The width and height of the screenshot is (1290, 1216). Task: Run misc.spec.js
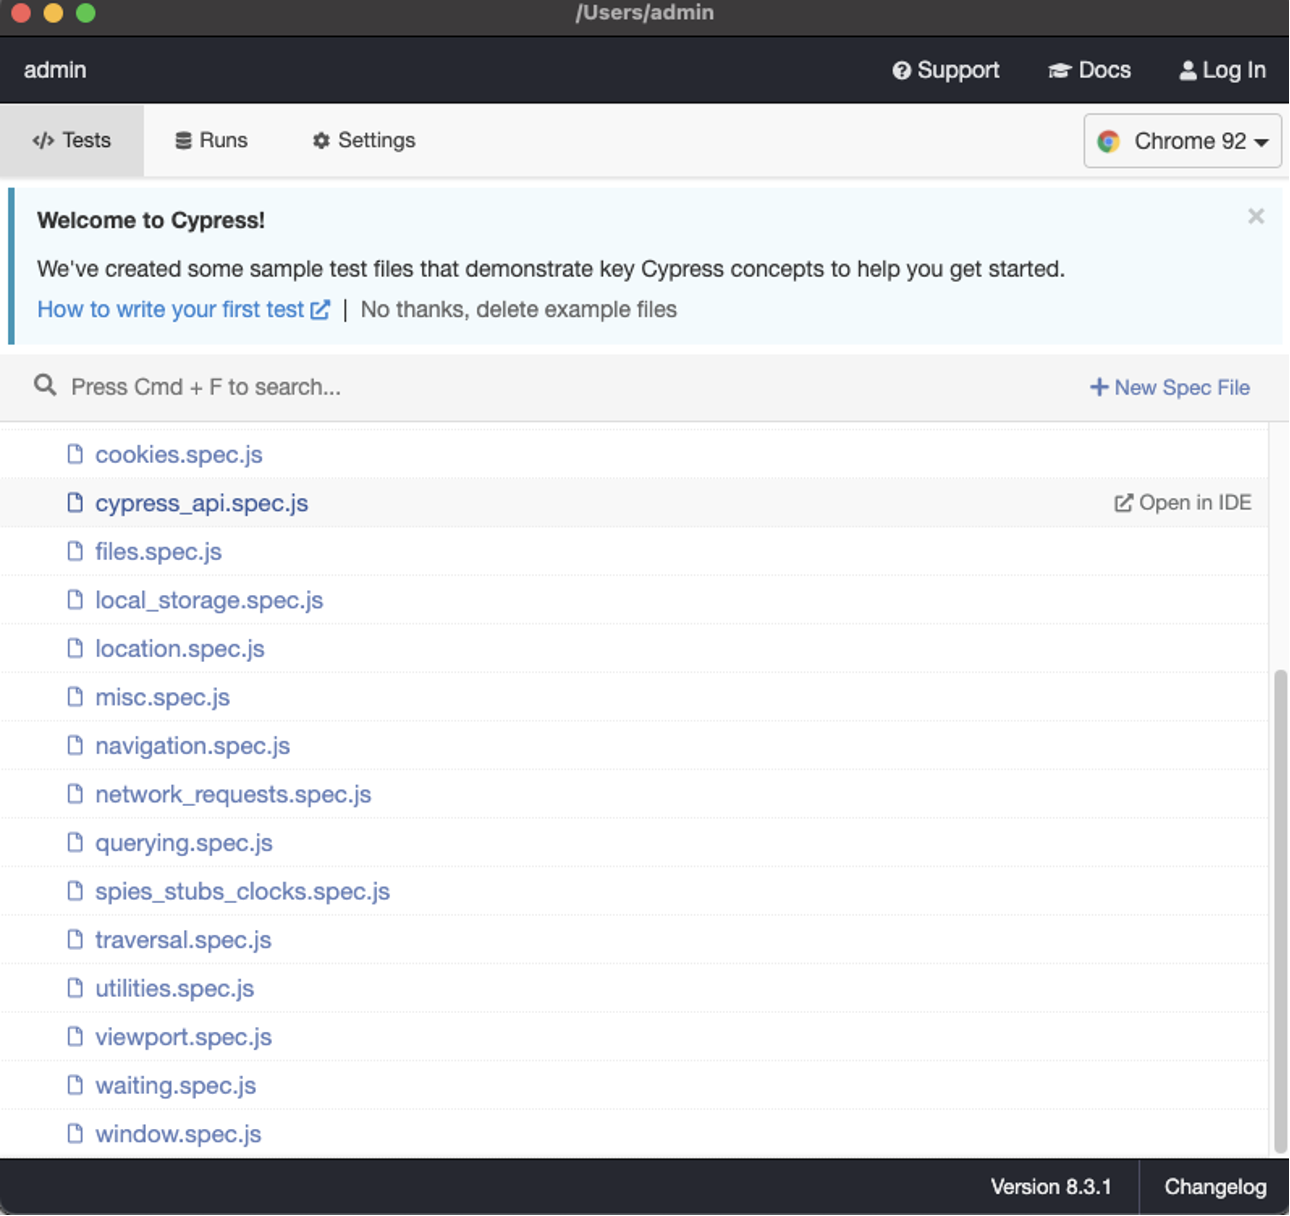click(x=162, y=697)
